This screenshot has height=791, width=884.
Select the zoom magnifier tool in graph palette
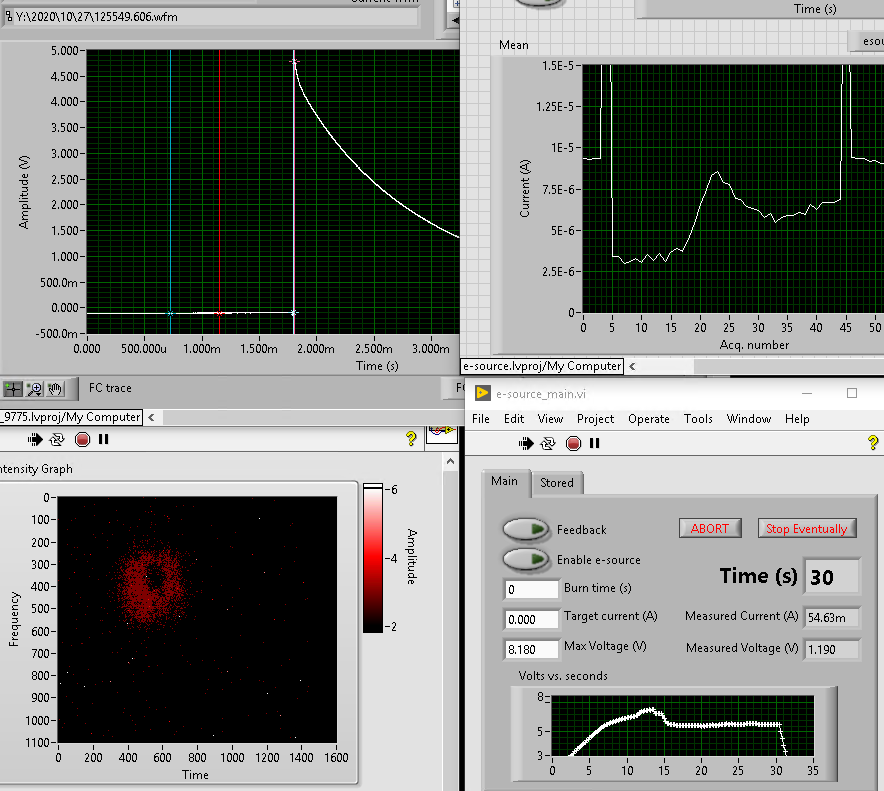click(x=35, y=388)
